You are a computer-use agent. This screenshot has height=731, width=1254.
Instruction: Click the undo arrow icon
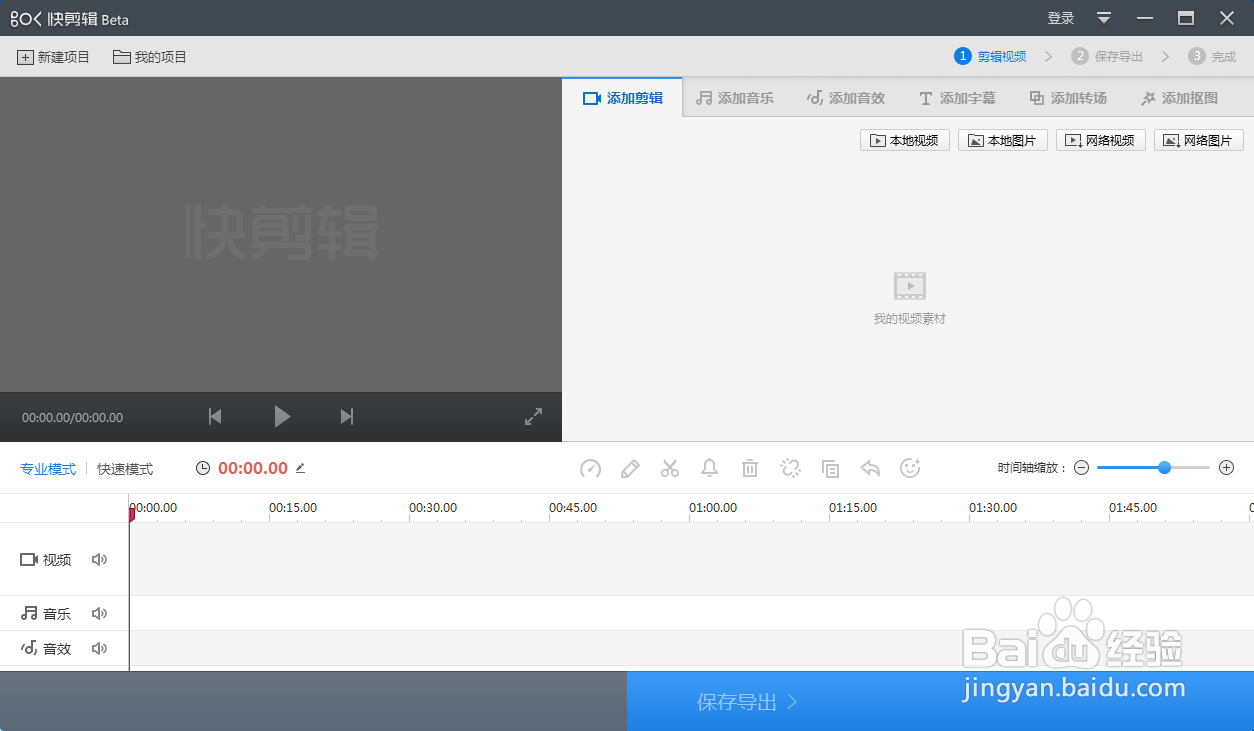click(870, 468)
